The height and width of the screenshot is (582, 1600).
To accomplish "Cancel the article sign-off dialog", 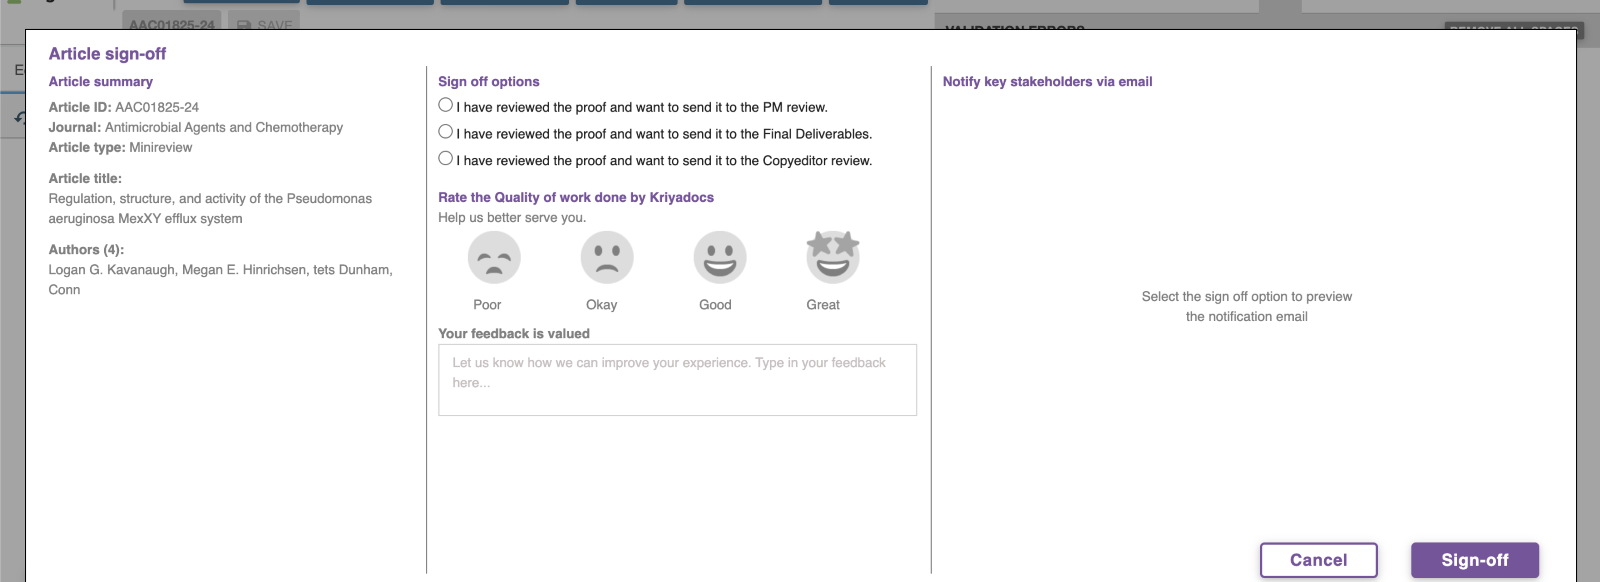I will (x=1318, y=560).
